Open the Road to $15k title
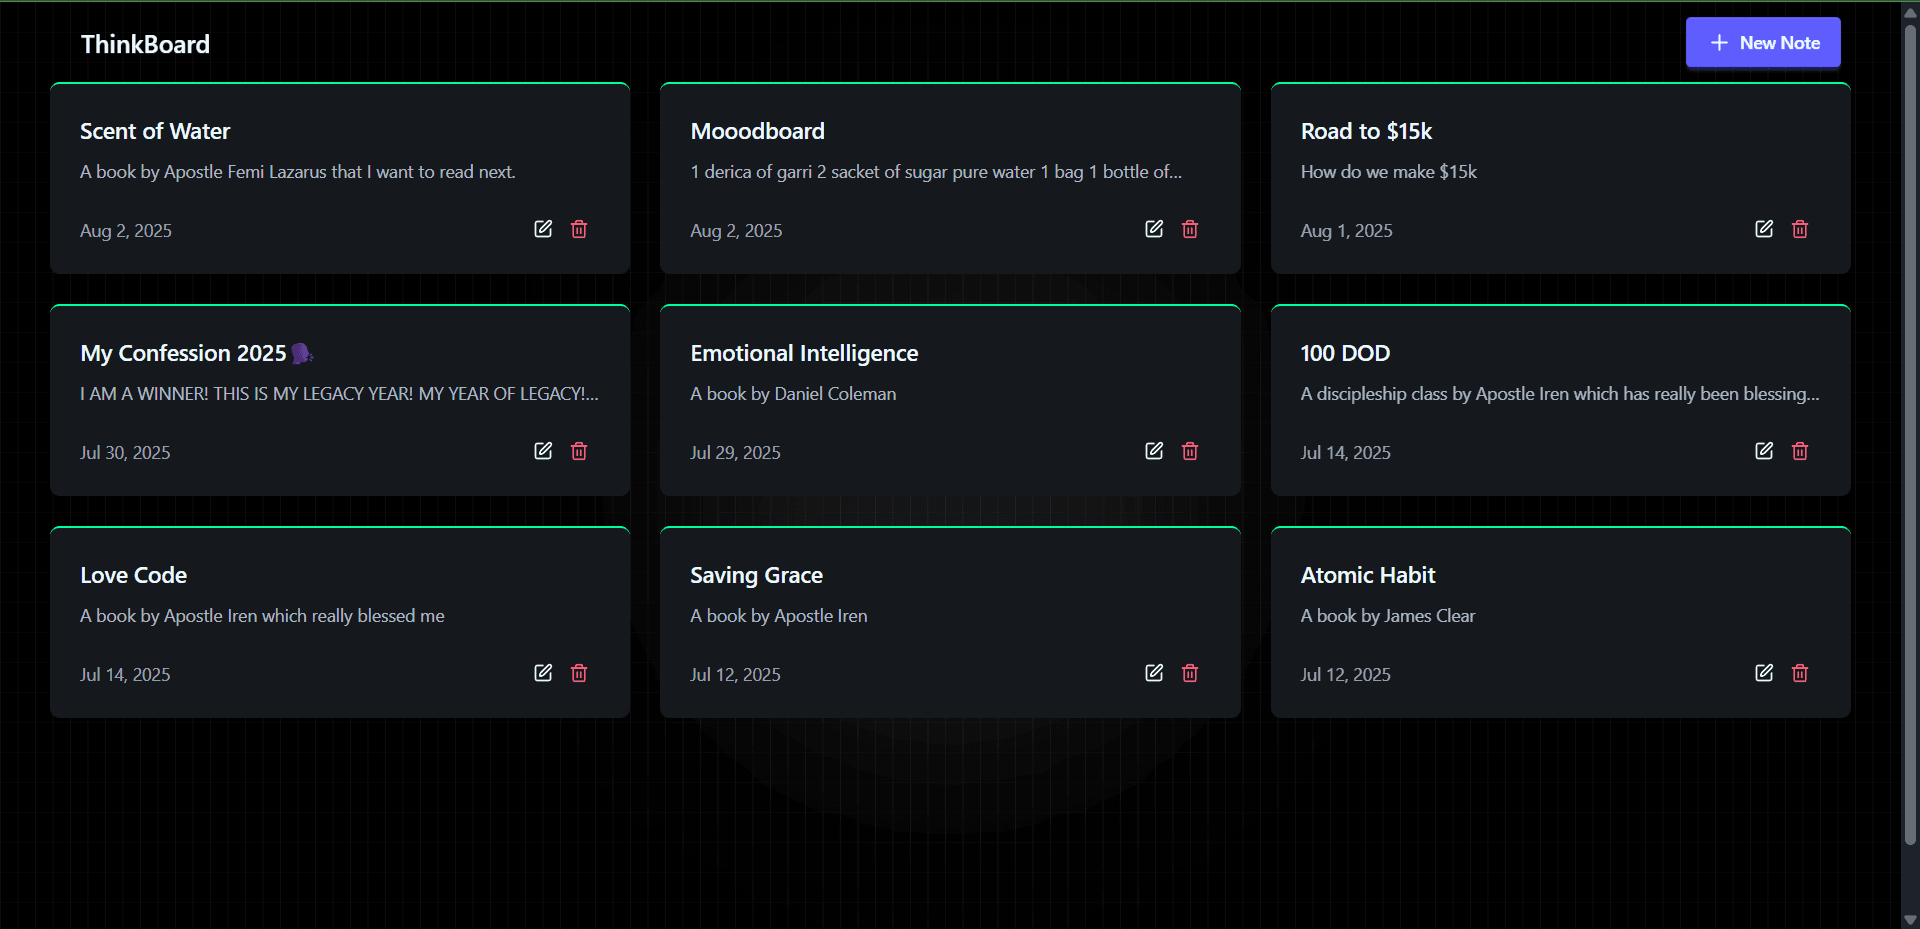Image resolution: width=1920 pixels, height=929 pixels. [1366, 131]
